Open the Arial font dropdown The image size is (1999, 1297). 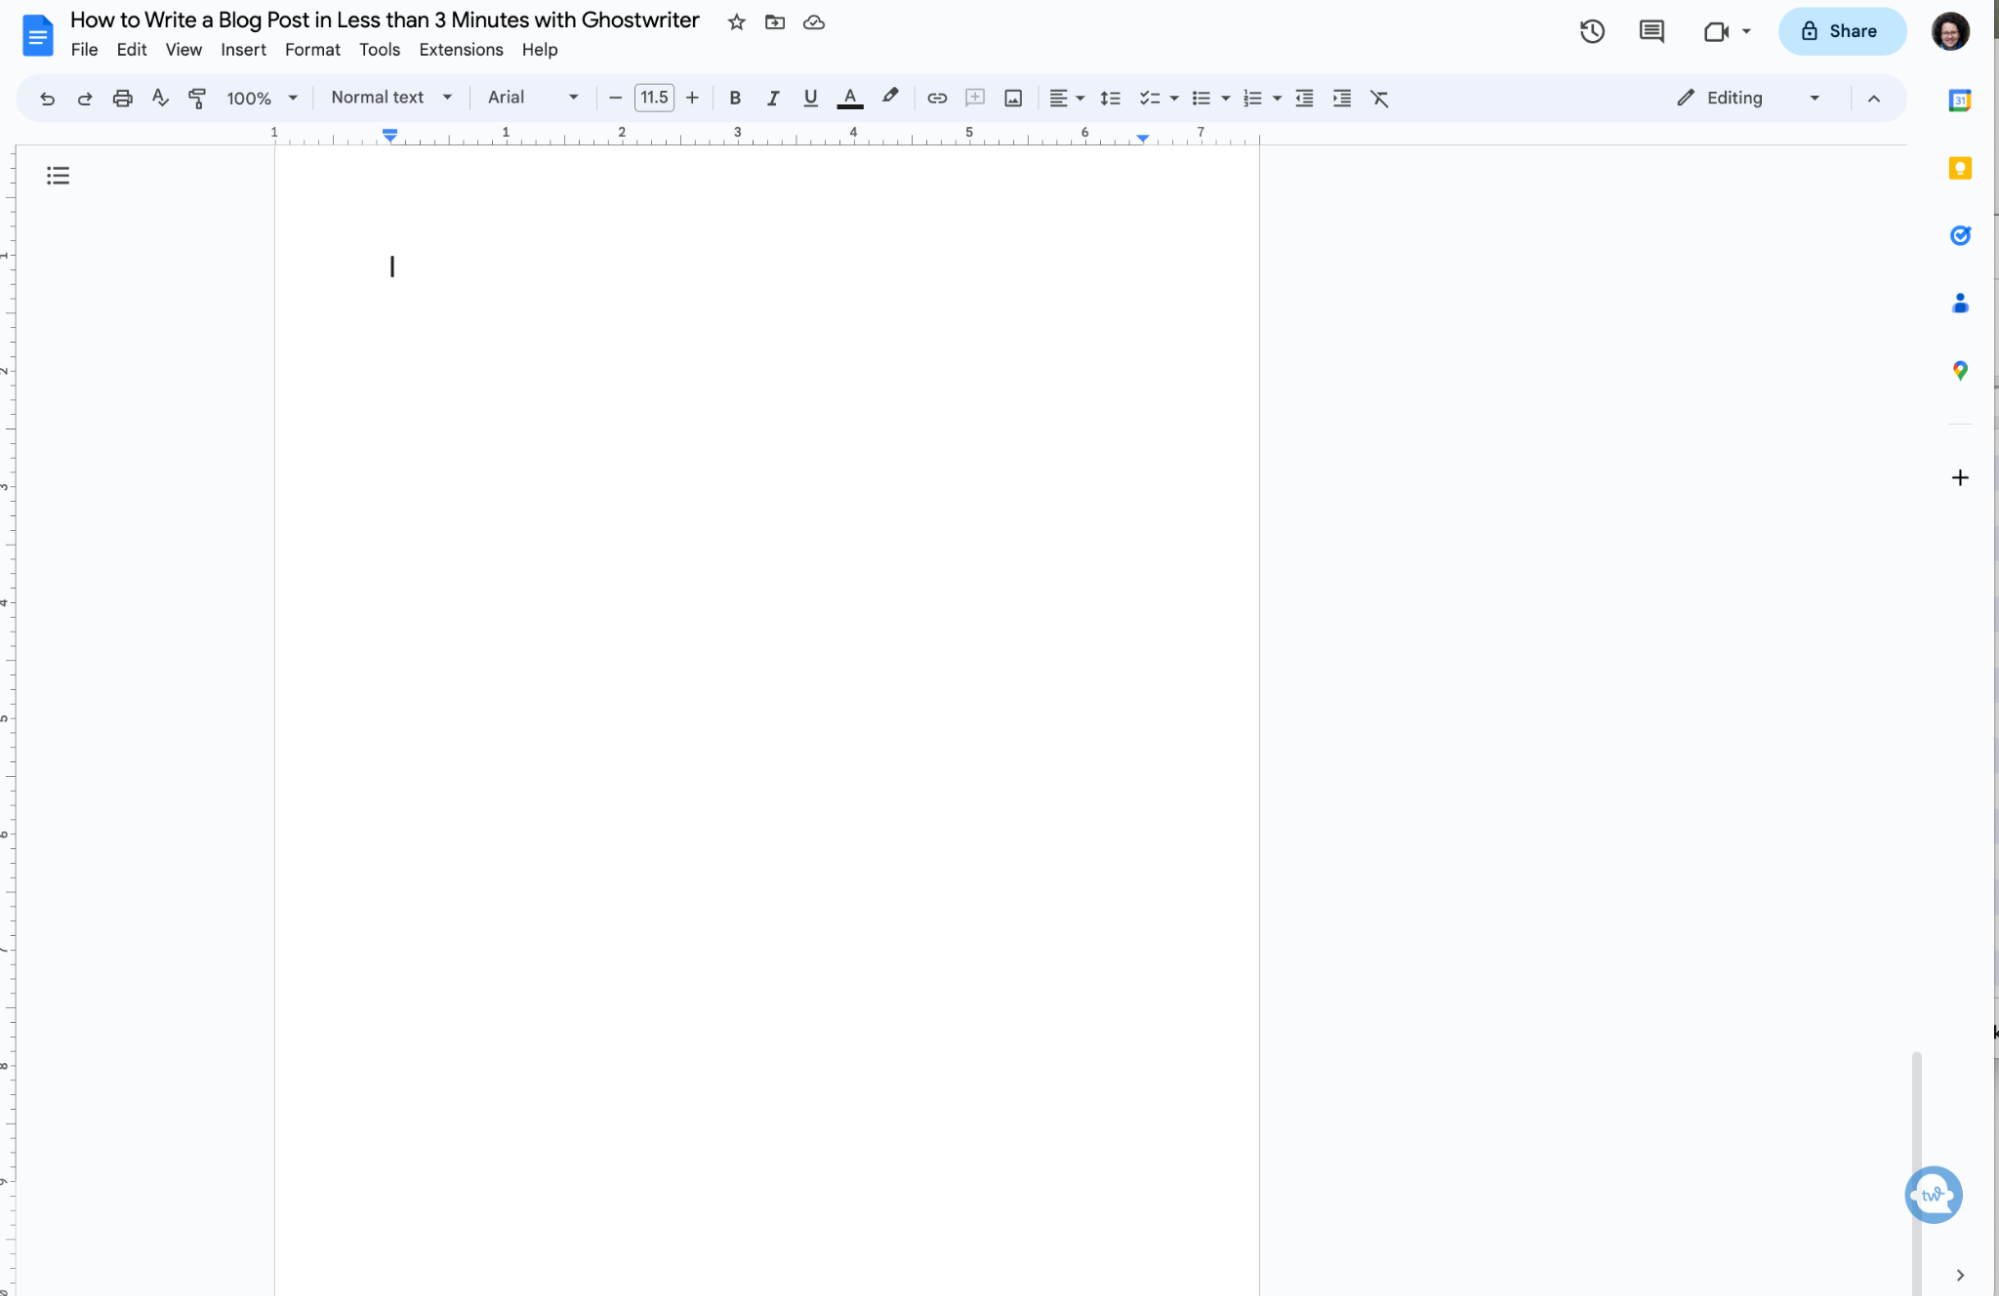532,97
